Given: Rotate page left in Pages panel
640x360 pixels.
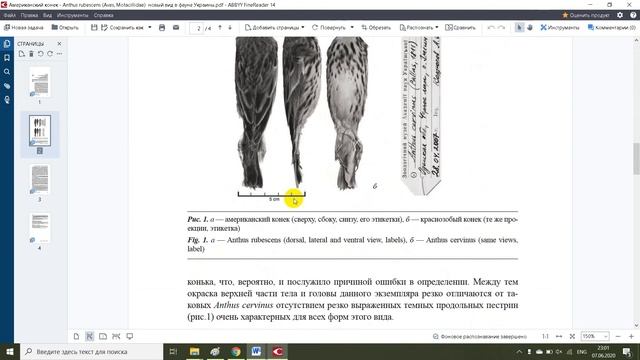Looking at the screenshot, I should coord(40,54).
